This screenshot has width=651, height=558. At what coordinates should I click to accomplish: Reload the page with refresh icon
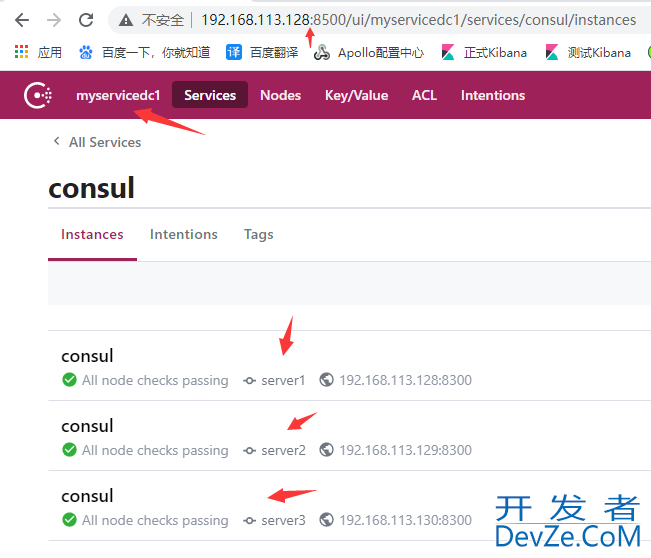pyautogui.click(x=86, y=20)
